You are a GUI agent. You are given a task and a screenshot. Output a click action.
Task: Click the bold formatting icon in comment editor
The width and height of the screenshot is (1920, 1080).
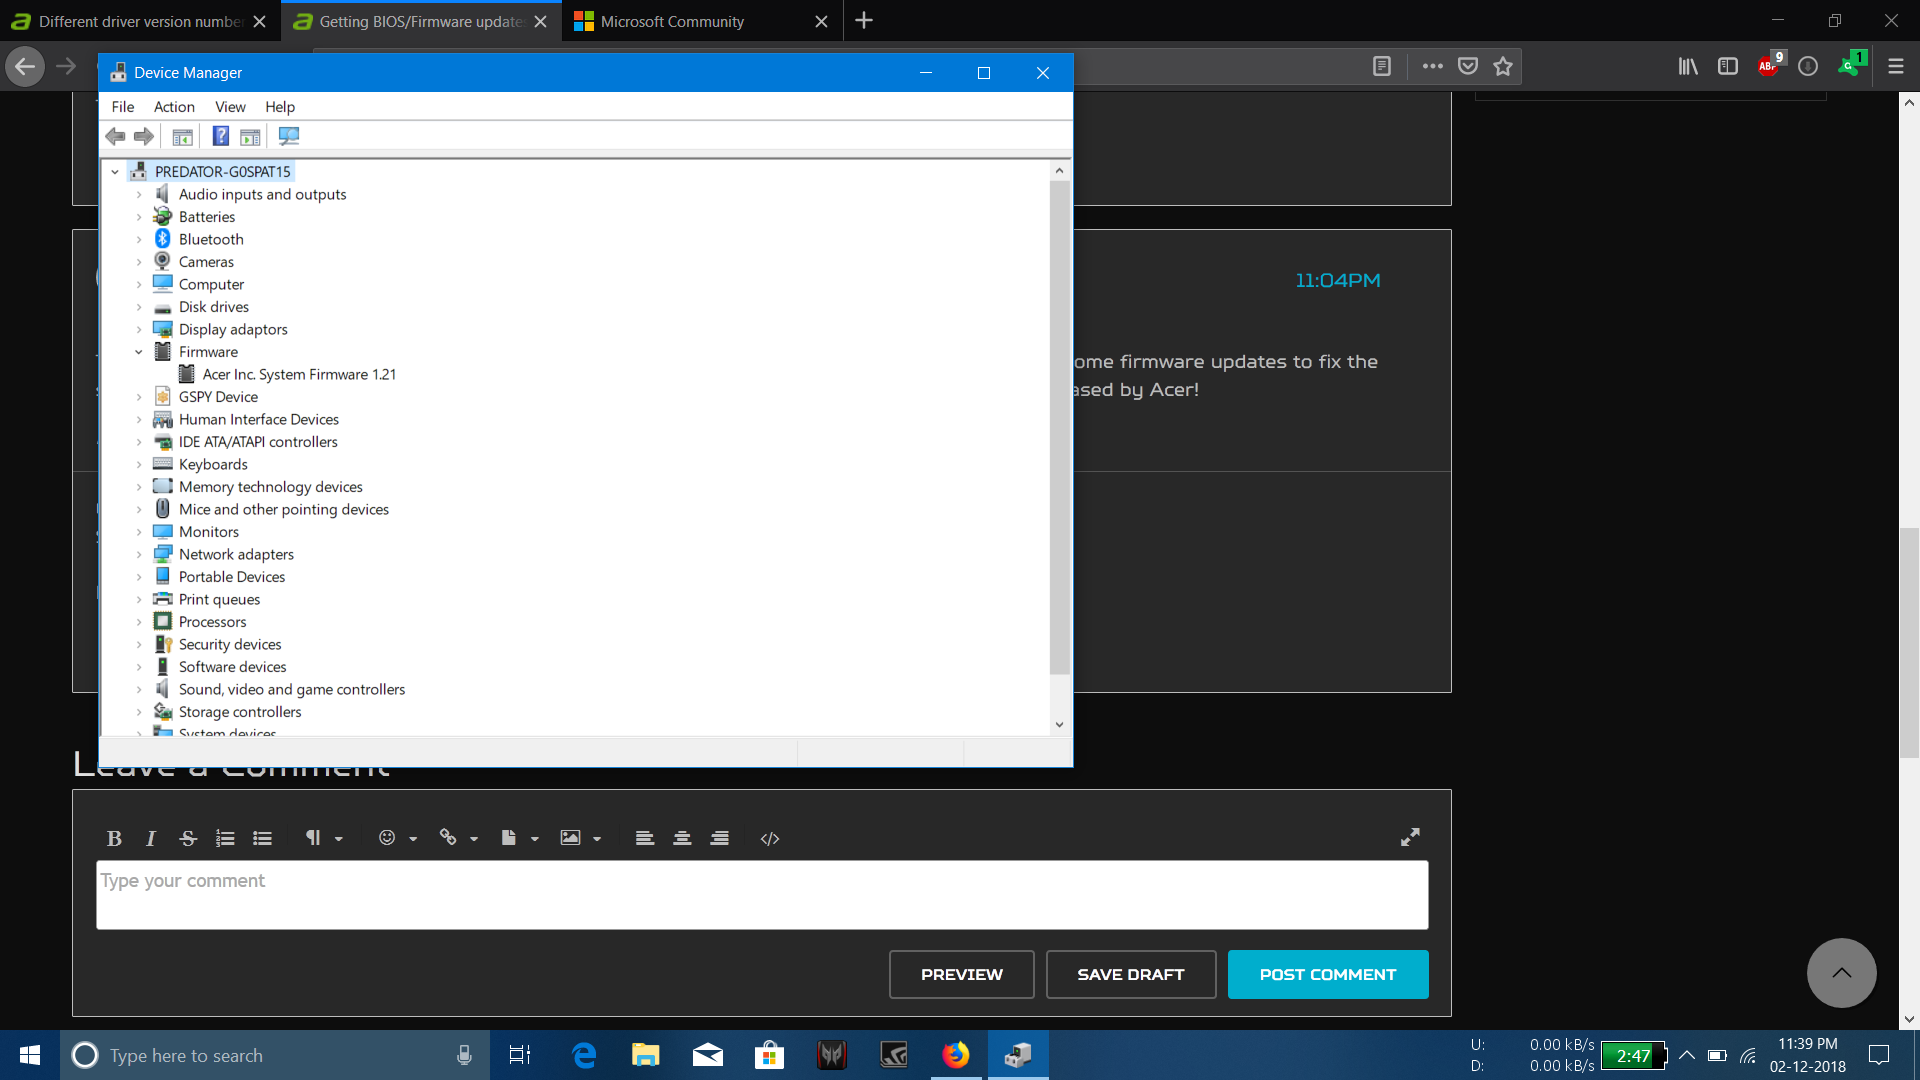point(113,837)
